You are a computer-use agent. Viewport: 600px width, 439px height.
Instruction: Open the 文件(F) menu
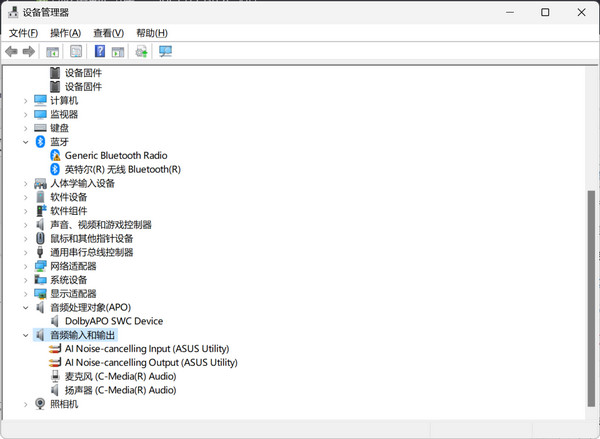[x=23, y=33]
